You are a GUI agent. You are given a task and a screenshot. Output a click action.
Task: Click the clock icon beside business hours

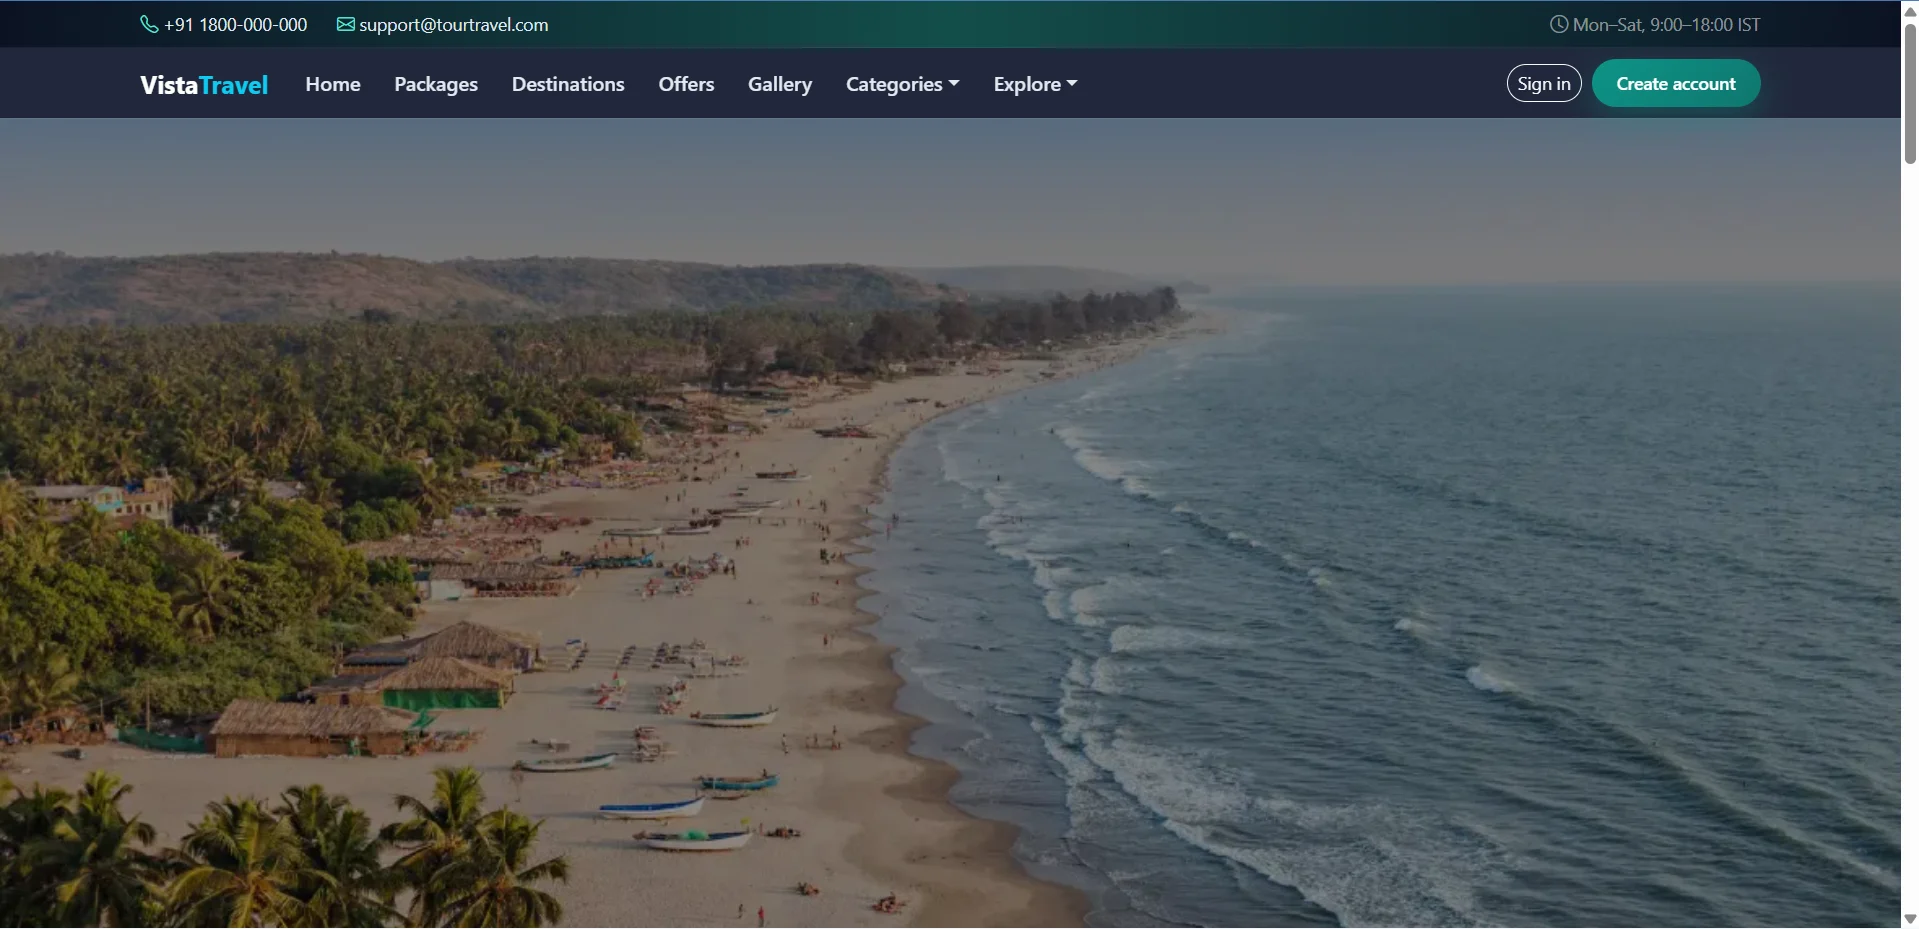(x=1558, y=24)
